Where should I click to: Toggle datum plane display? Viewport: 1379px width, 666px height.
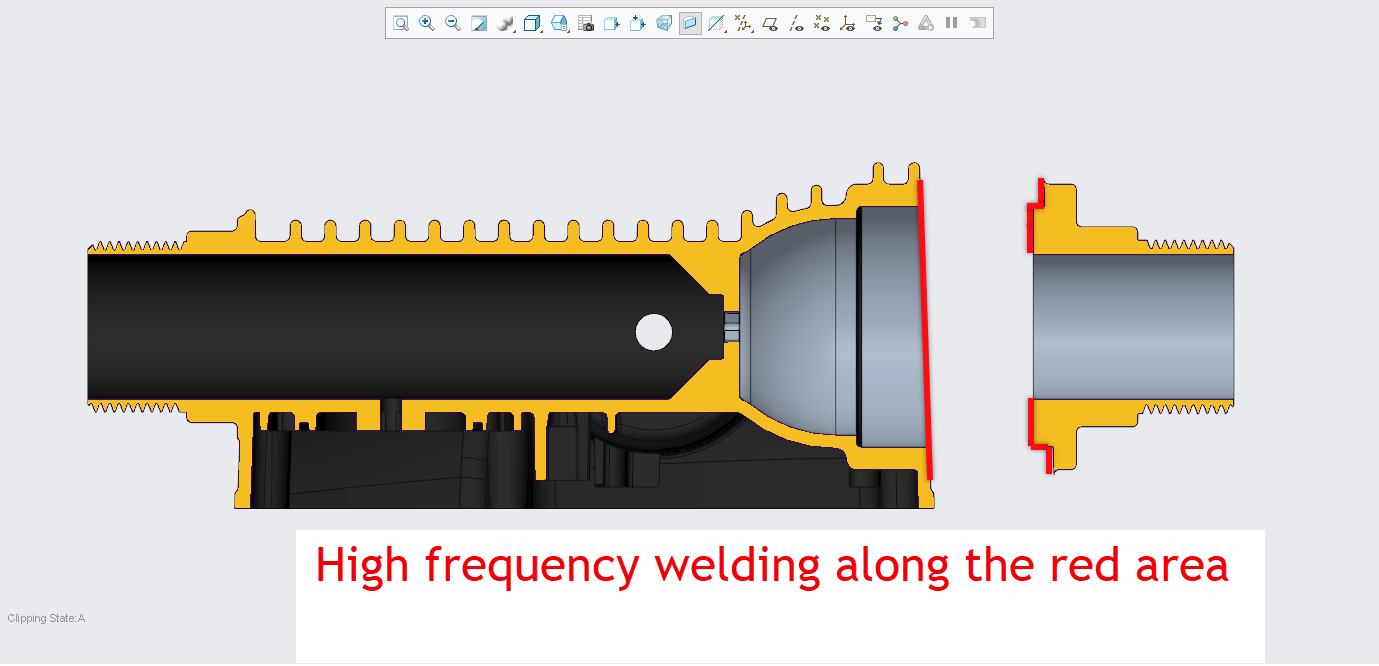coord(770,23)
